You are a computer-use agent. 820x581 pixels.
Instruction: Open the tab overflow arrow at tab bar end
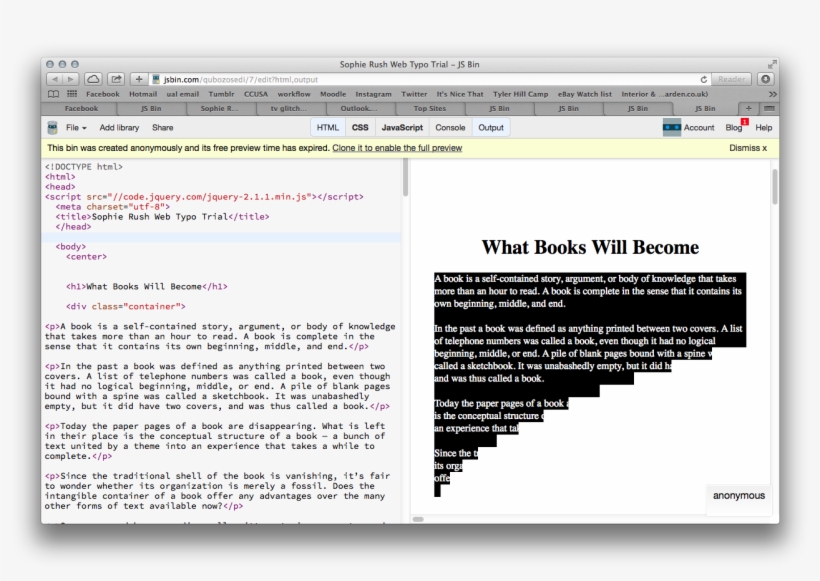[768, 107]
